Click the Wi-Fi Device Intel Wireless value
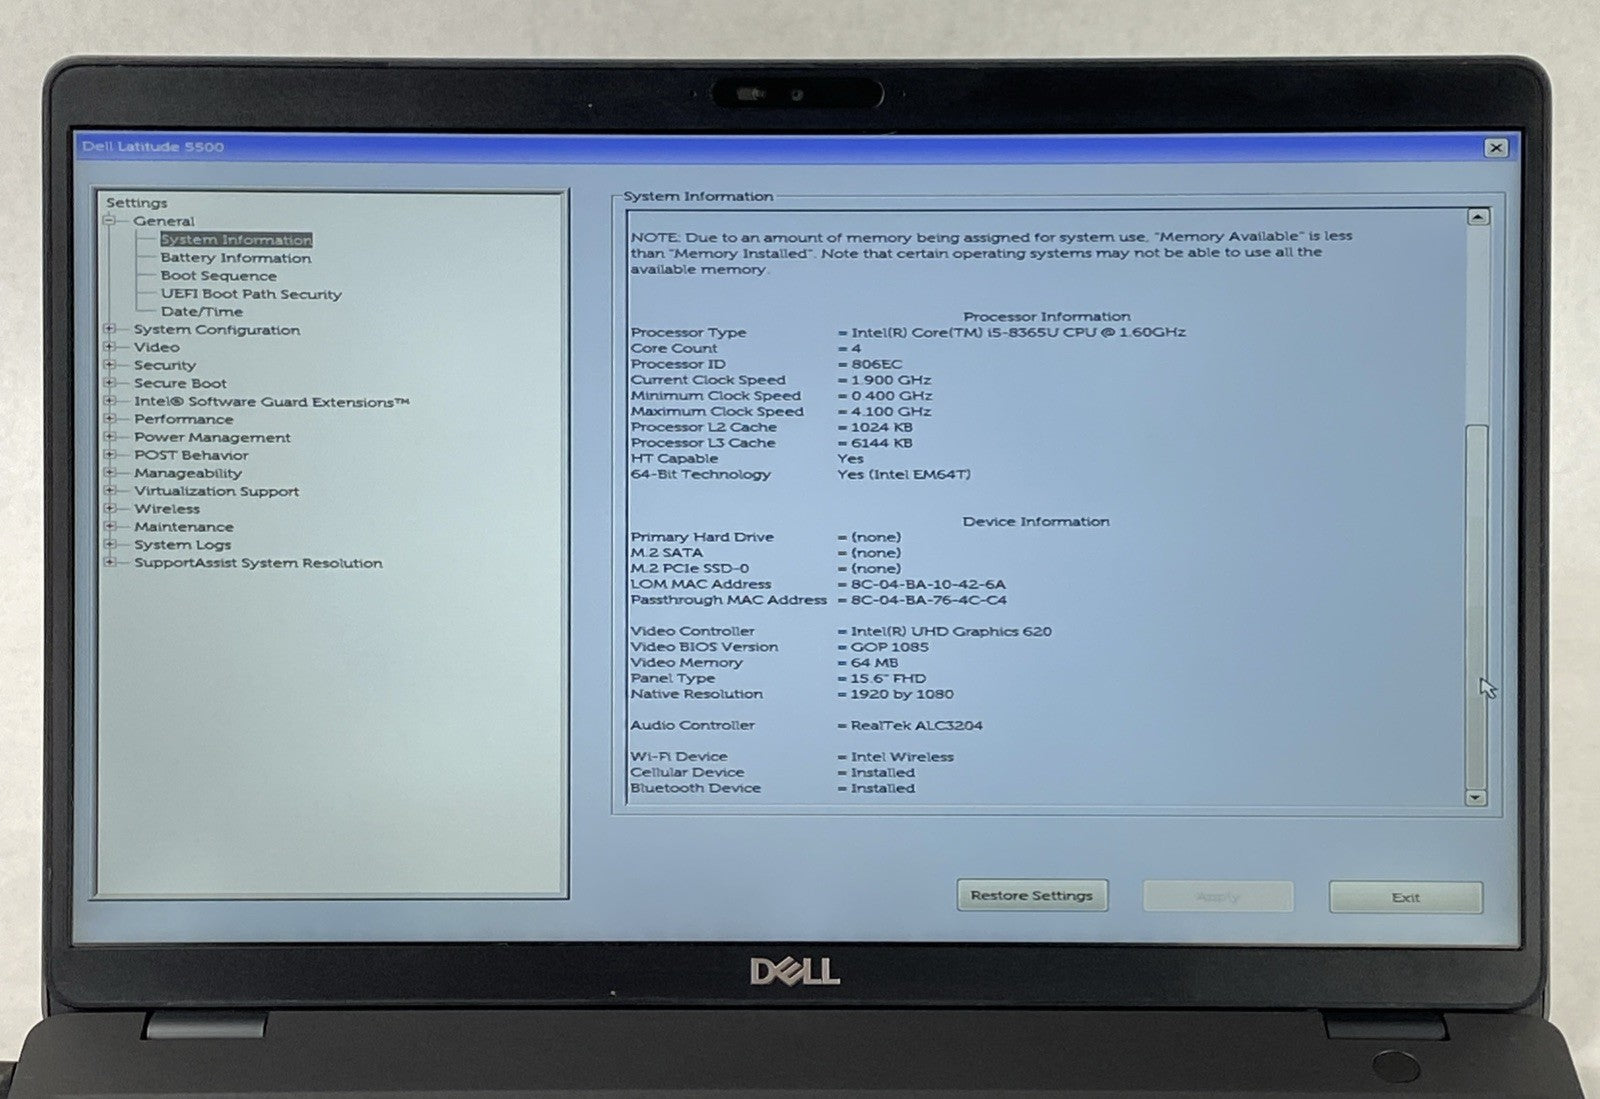 pos(902,757)
